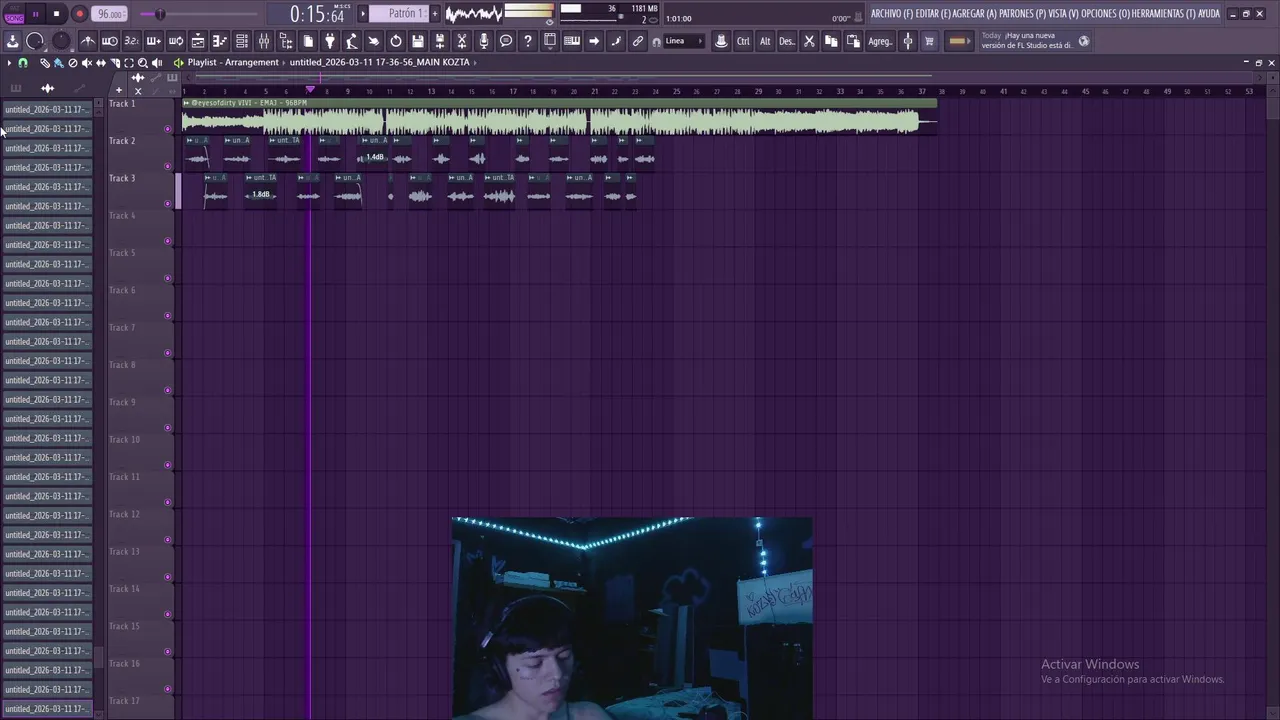Click the Track 1 label
Viewport: 1280px width, 720px height.
point(122,104)
